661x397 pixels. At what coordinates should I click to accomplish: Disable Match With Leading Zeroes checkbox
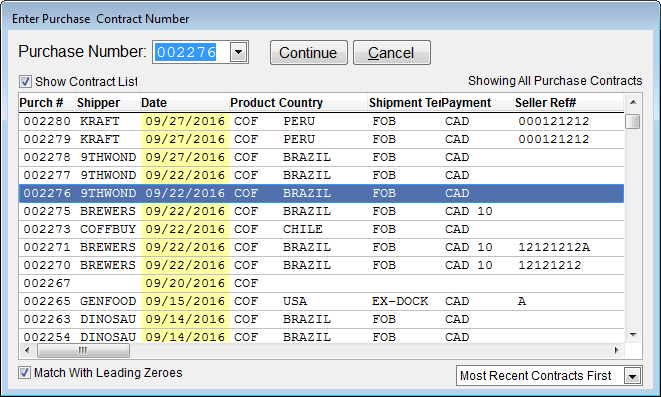point(24,373)
